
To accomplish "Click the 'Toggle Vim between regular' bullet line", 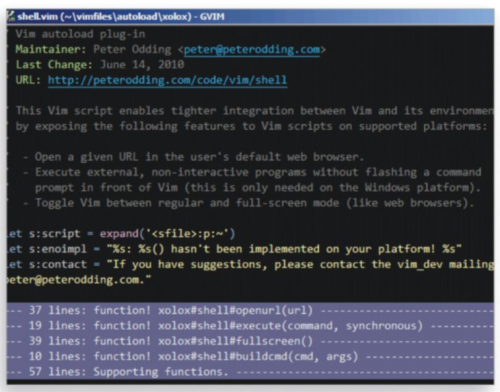I will pyautogui.click(x=248, y=203).
